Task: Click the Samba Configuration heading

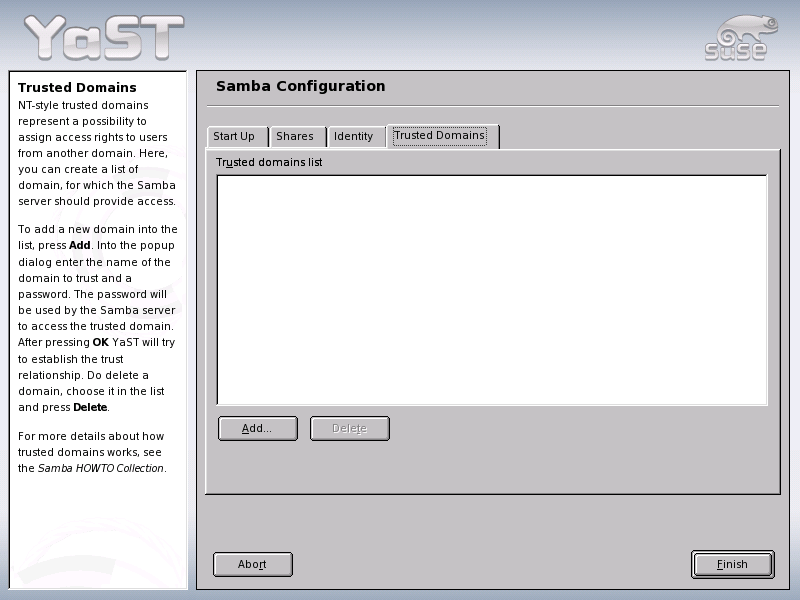Action: (x=301, y=86)
